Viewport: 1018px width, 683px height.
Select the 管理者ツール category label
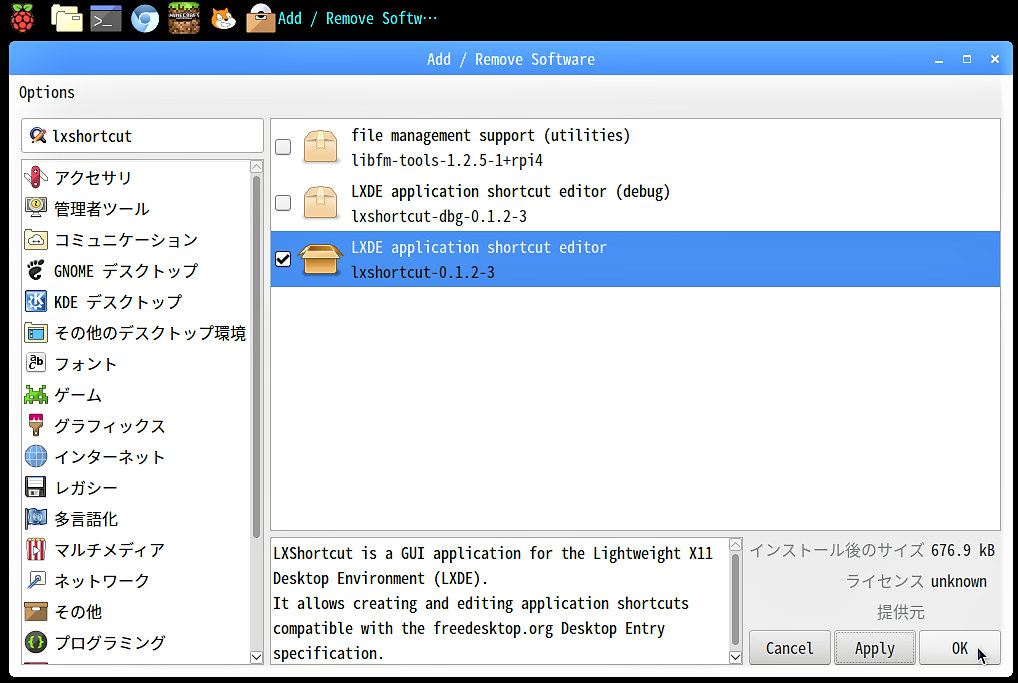click(102, 208)
